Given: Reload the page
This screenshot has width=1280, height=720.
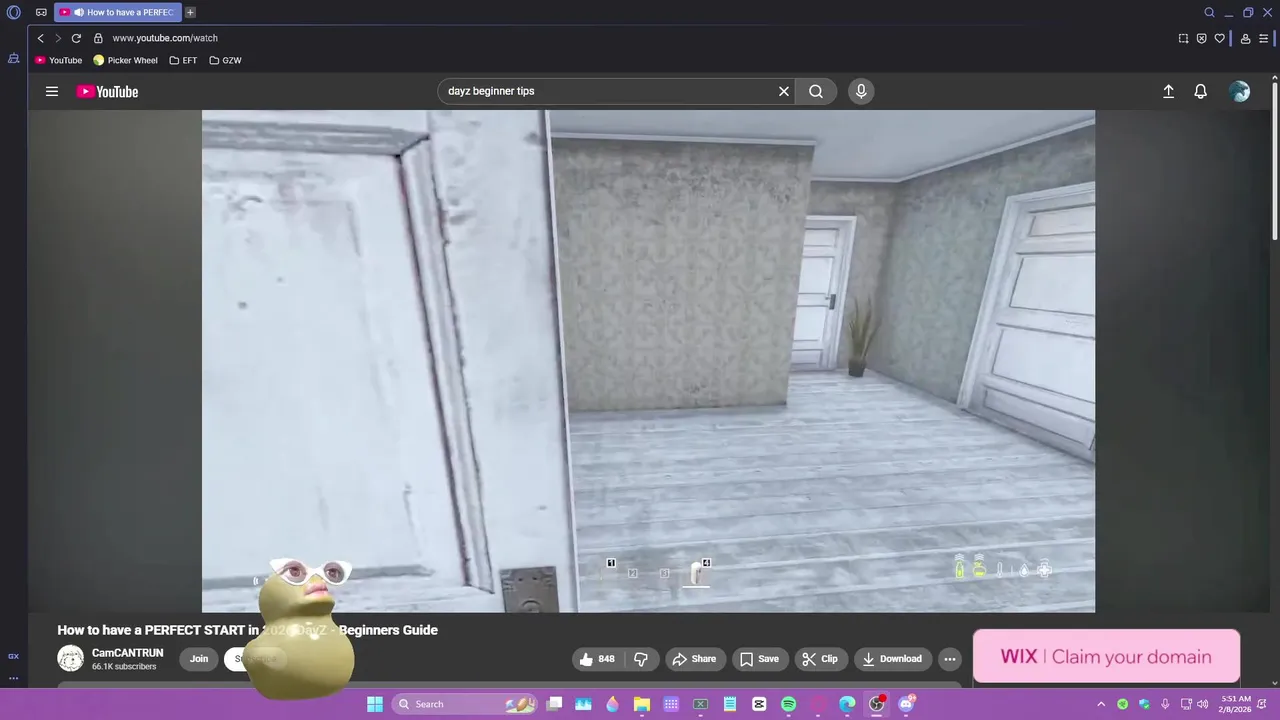Looking at the screenshot, I should 76,38.
